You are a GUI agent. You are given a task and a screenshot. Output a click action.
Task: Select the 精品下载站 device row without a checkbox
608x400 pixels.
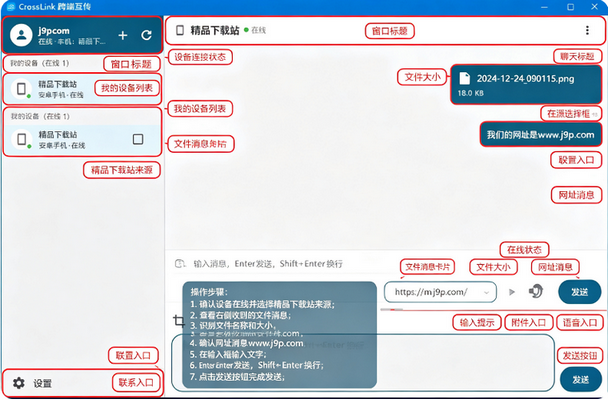coord(82,89)
